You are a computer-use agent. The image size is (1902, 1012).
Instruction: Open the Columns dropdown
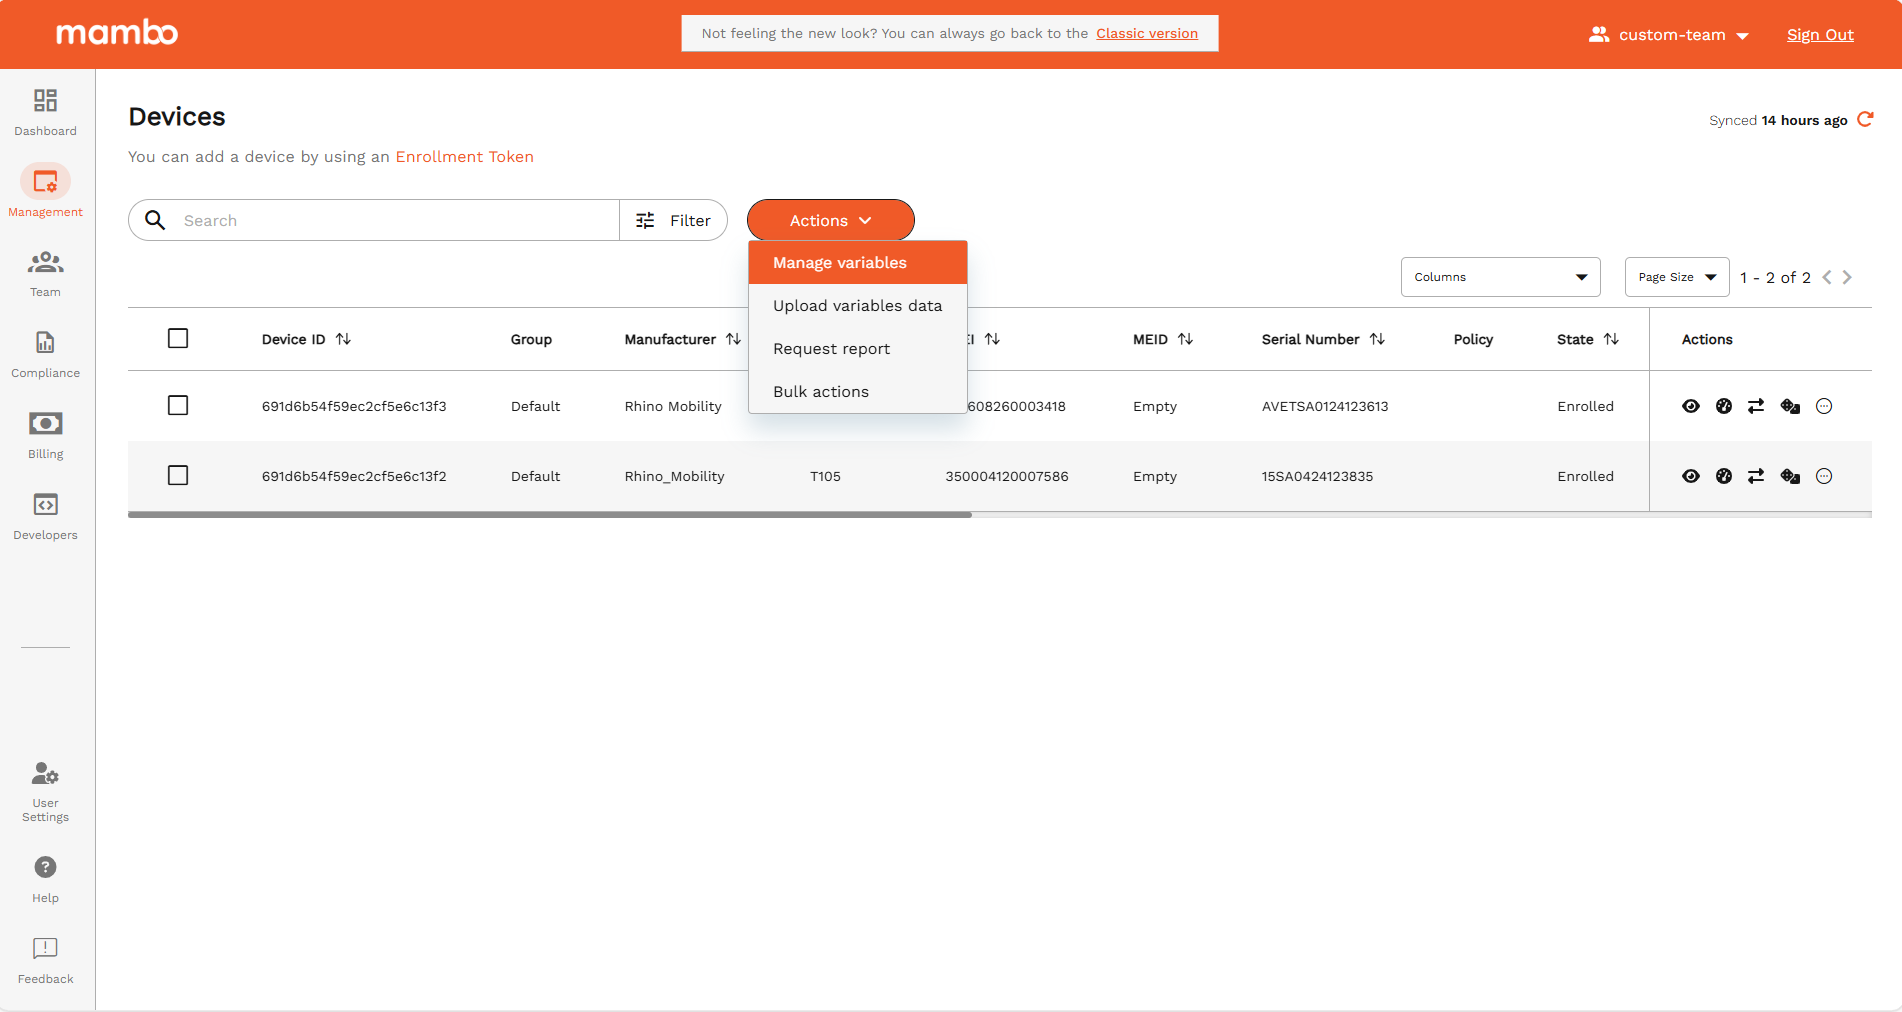(x=1499, y=277)
